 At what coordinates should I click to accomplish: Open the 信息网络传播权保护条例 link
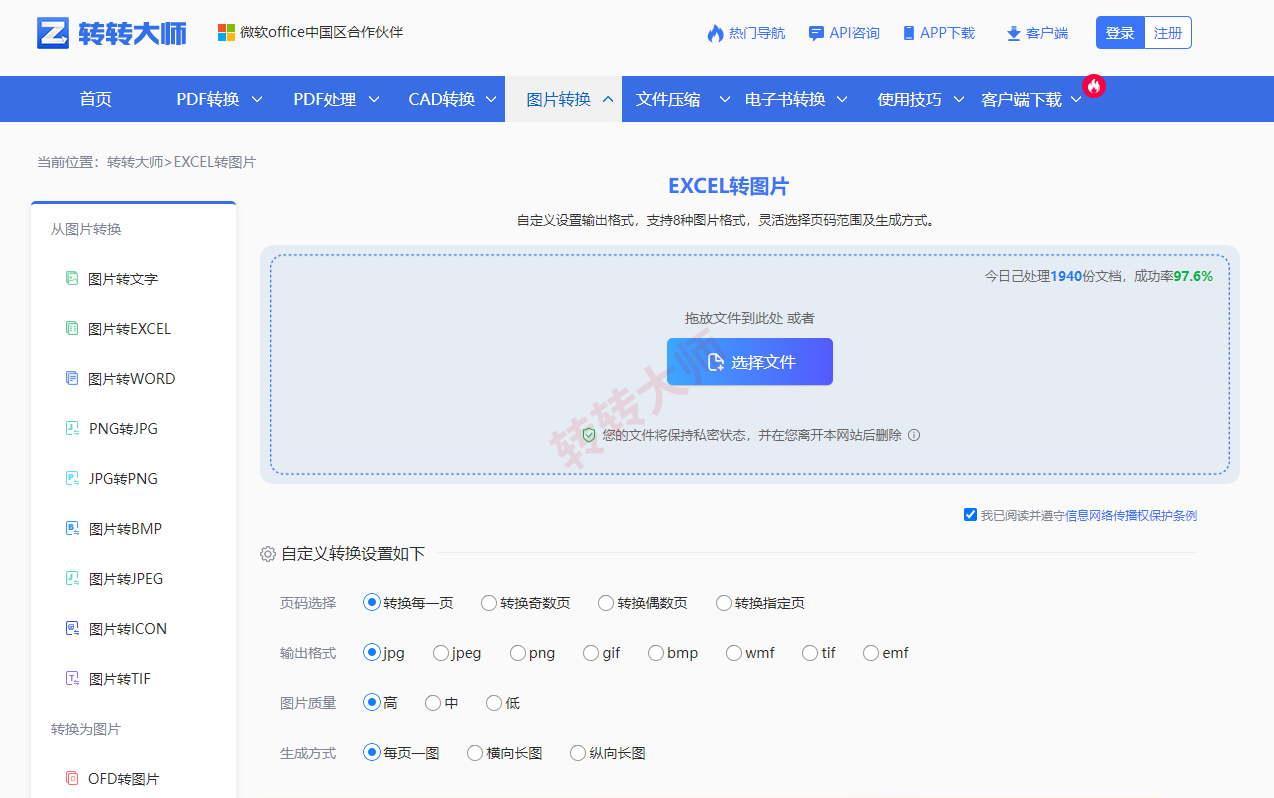[1131, 515]
